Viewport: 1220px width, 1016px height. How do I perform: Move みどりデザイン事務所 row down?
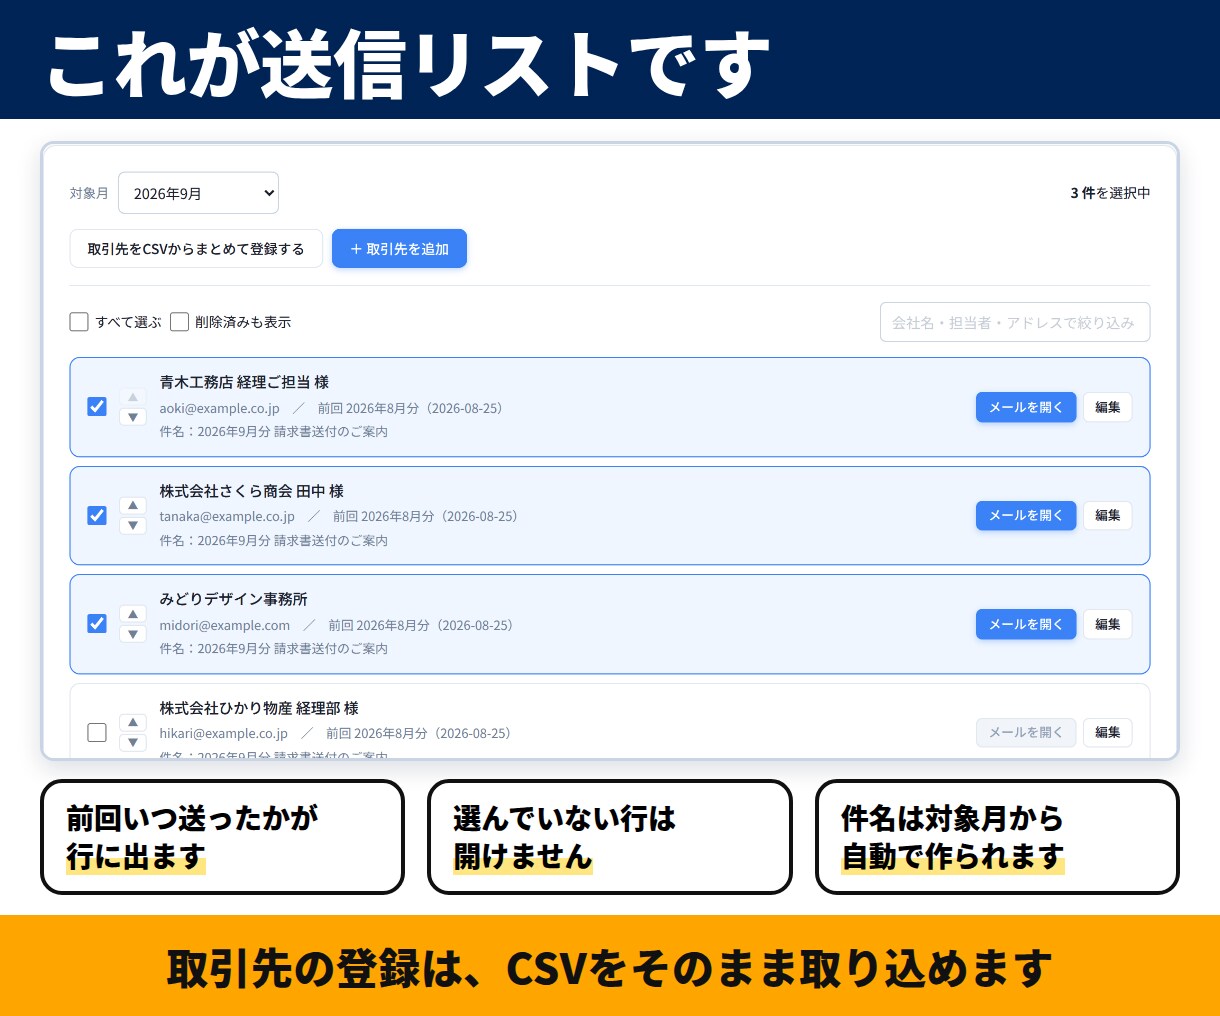pyautogui.click(x=133, y=634)
